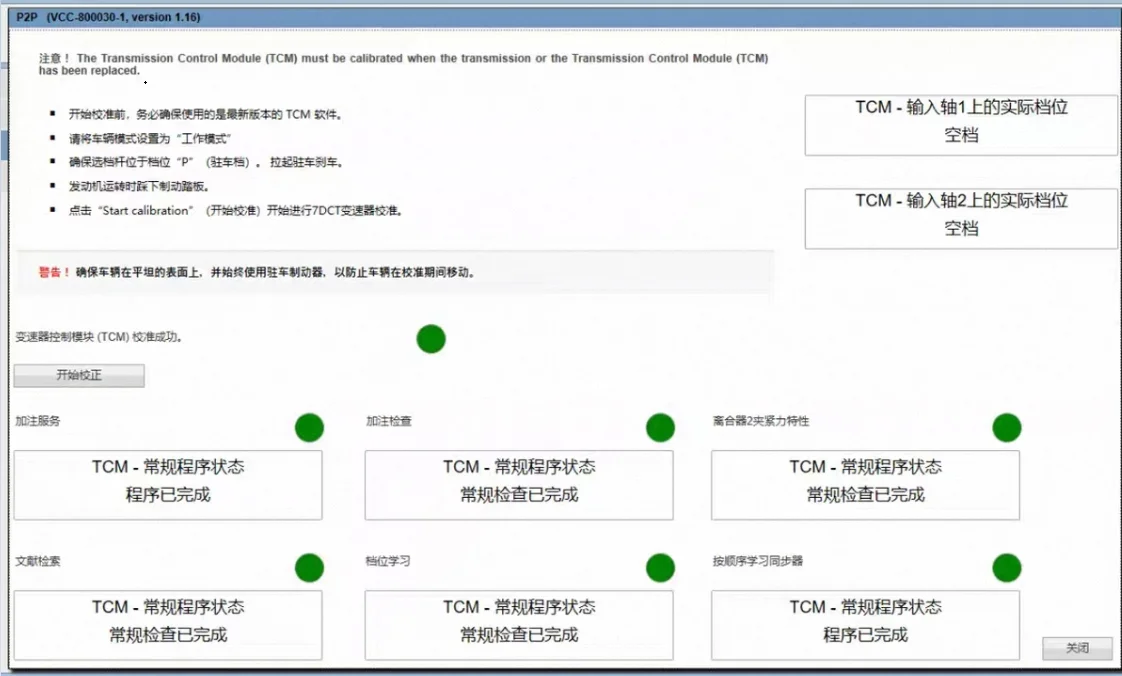This screenshot has width=1122, height=676.
Task: Click green status dot for 加注服务
Action: click(x=309, y=428)
